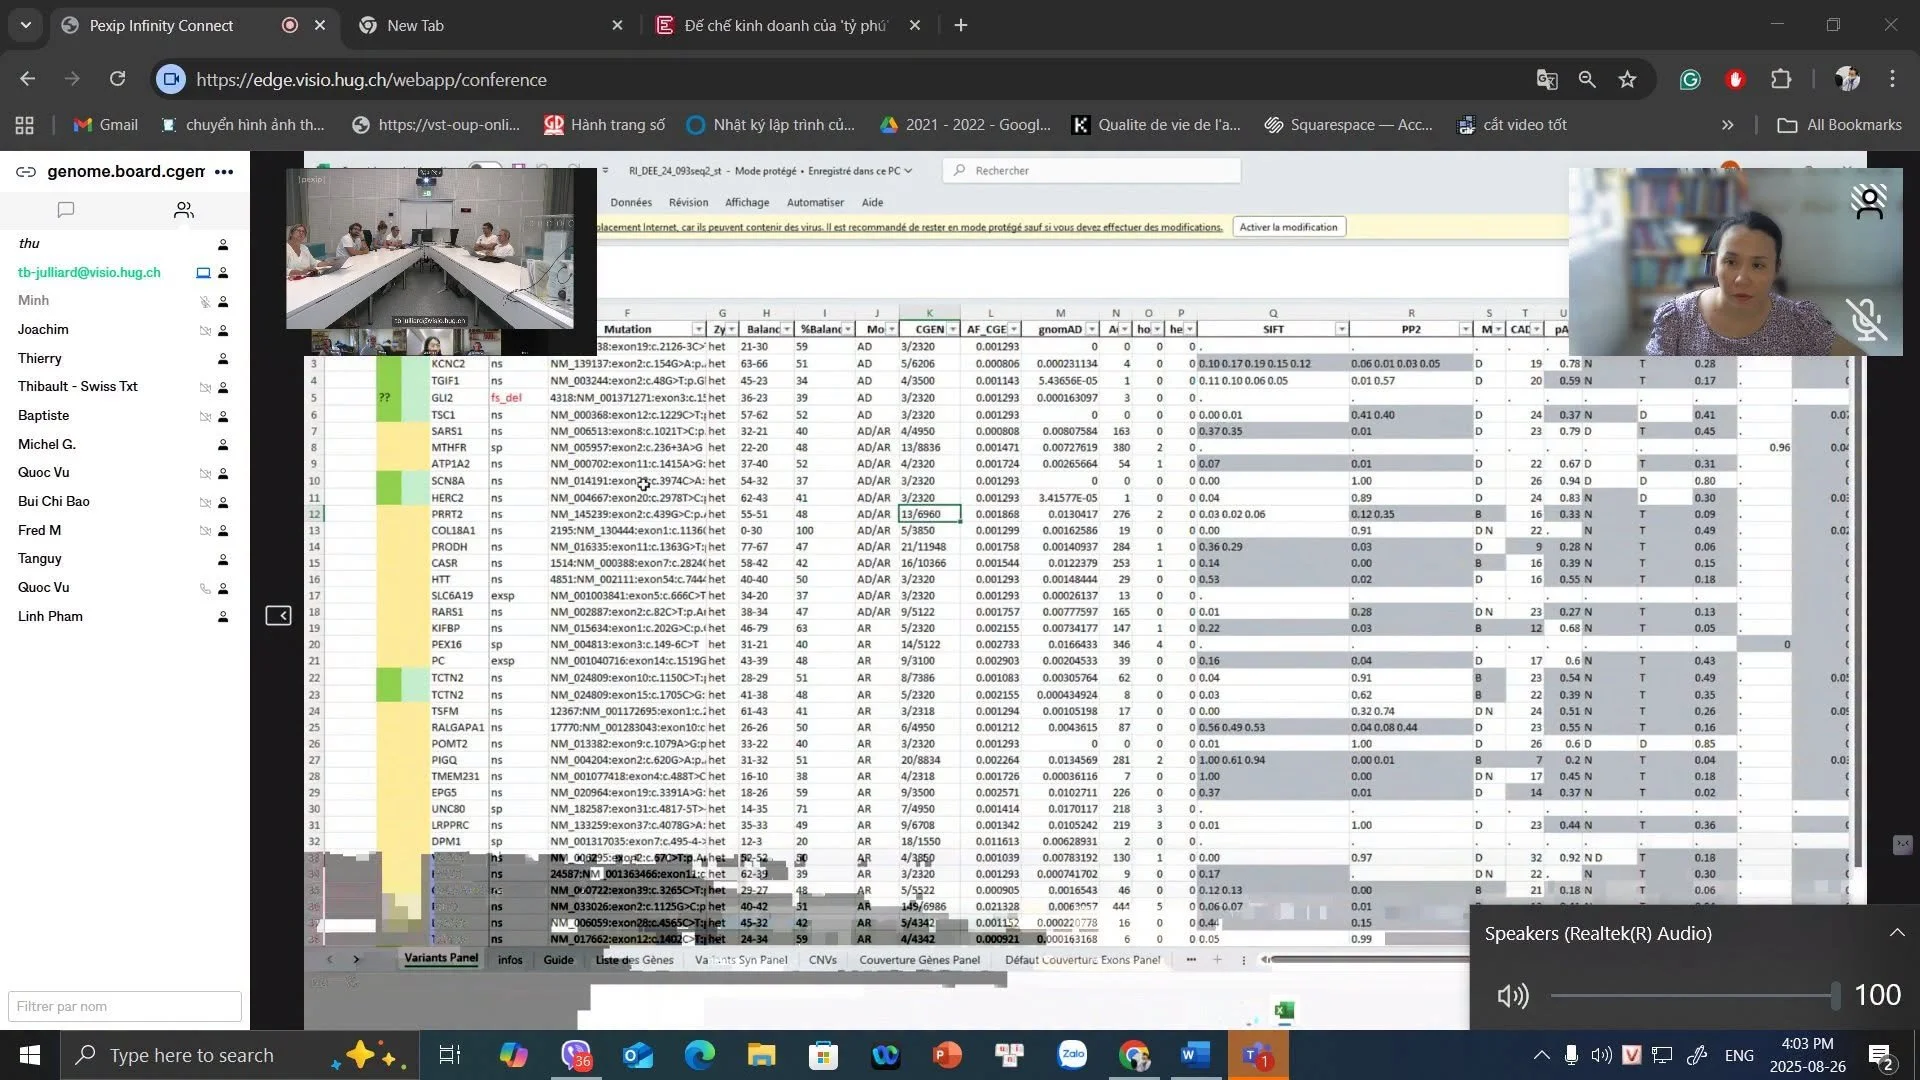1920x1080 pixels.
Task: Click the Filtrer par nom field
Action: 125,1006
